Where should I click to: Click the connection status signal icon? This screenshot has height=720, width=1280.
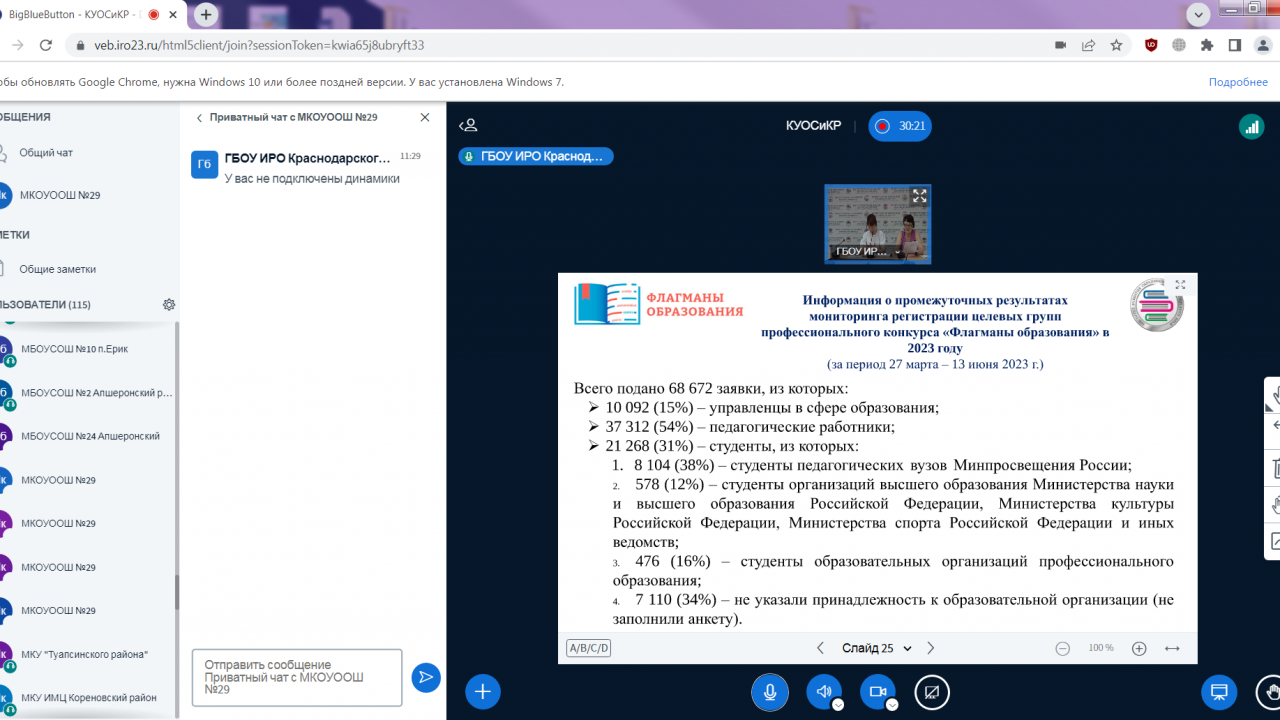[1251, 126]
